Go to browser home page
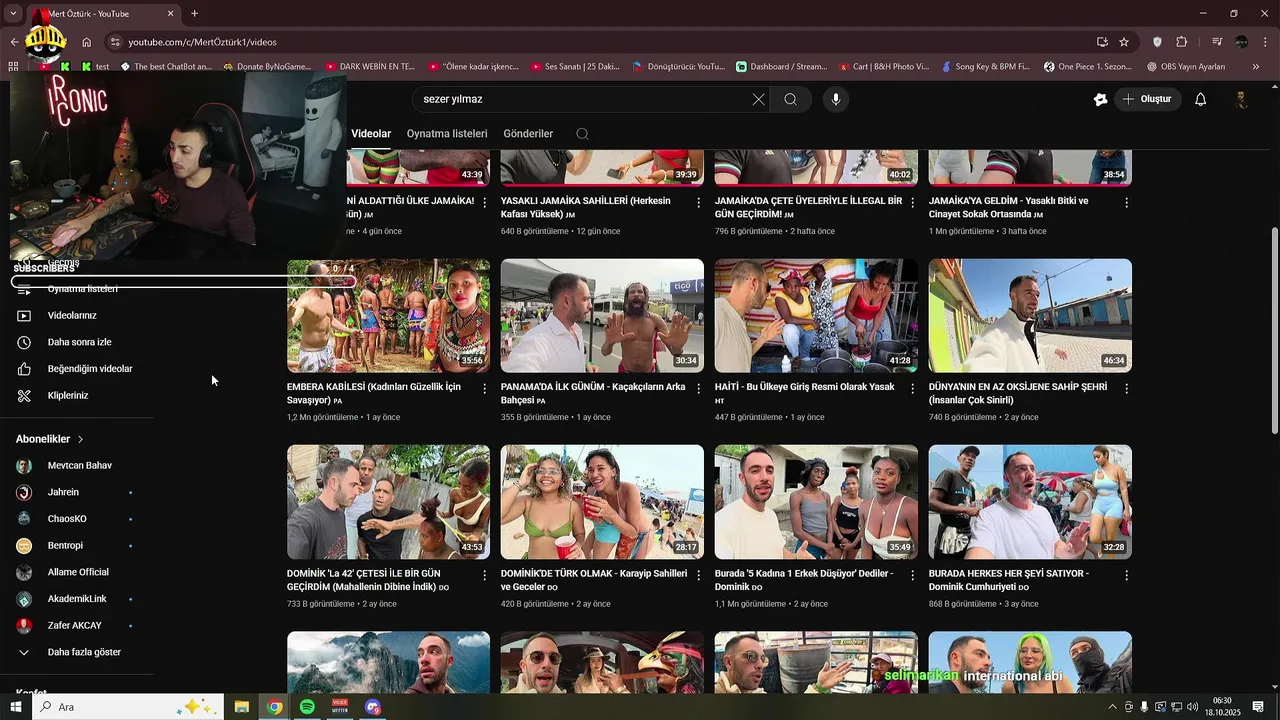The width and height of the screenshot is (1280, 720). pyautogui.click(x=87, y=42)
